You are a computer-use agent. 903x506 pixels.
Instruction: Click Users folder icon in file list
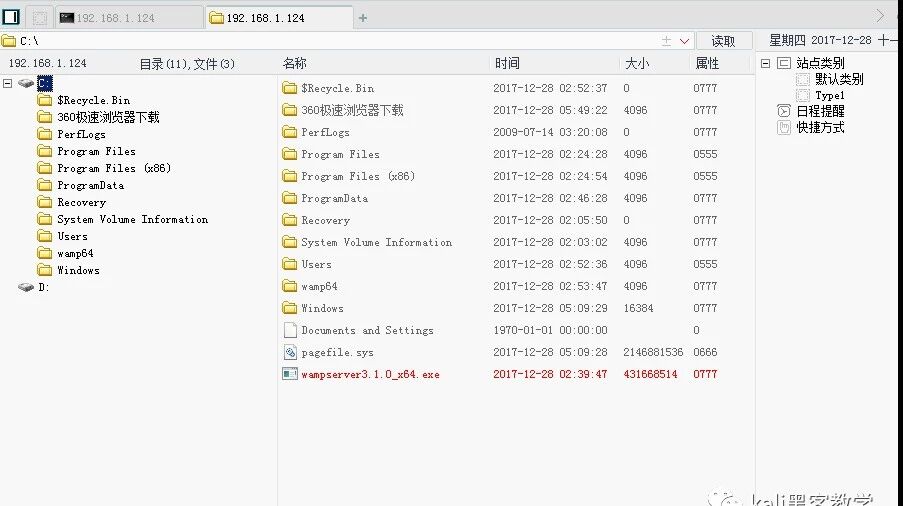(290, 264)
